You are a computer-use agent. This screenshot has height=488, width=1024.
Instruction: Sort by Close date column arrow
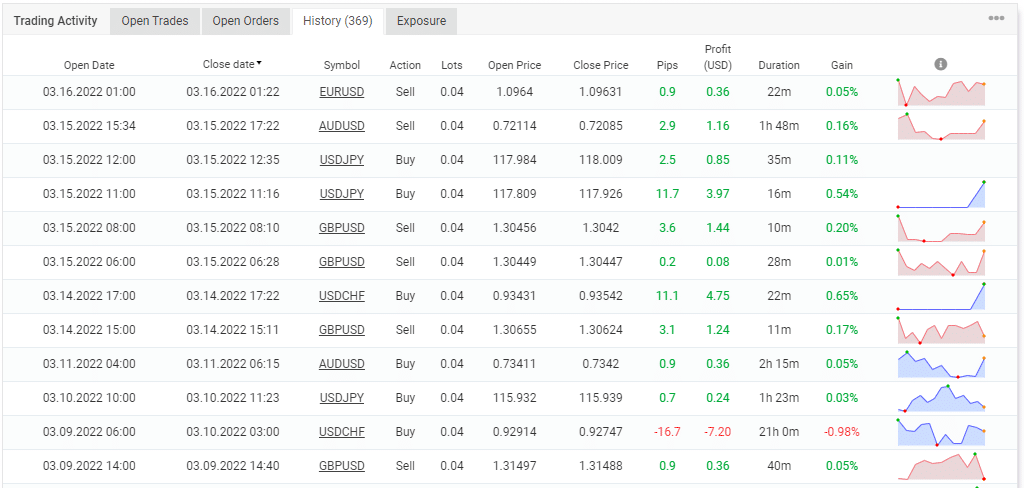point(260,64)
